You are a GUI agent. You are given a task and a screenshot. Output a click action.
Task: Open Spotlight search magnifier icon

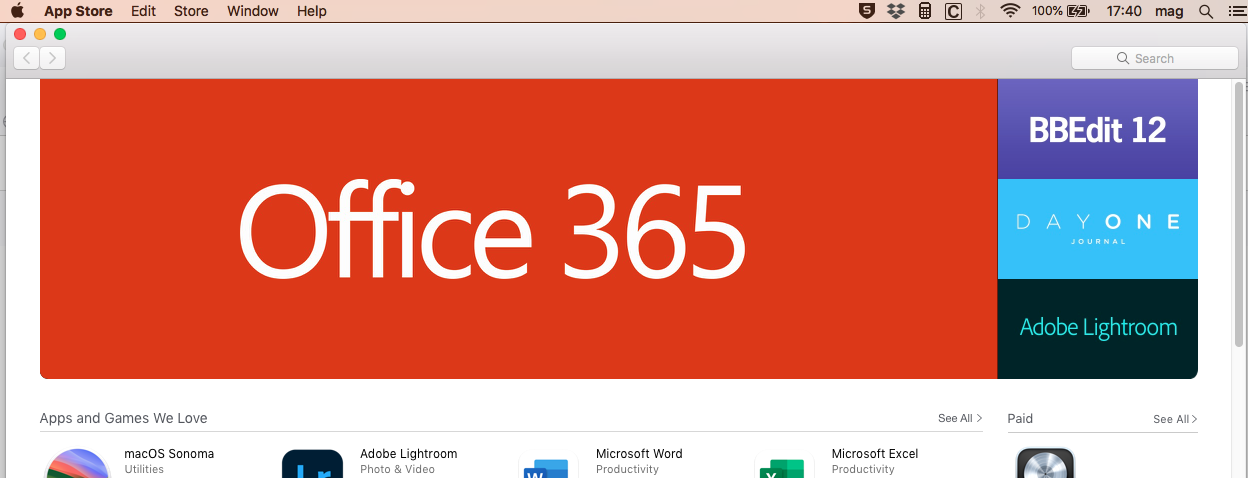point(1206,11)
